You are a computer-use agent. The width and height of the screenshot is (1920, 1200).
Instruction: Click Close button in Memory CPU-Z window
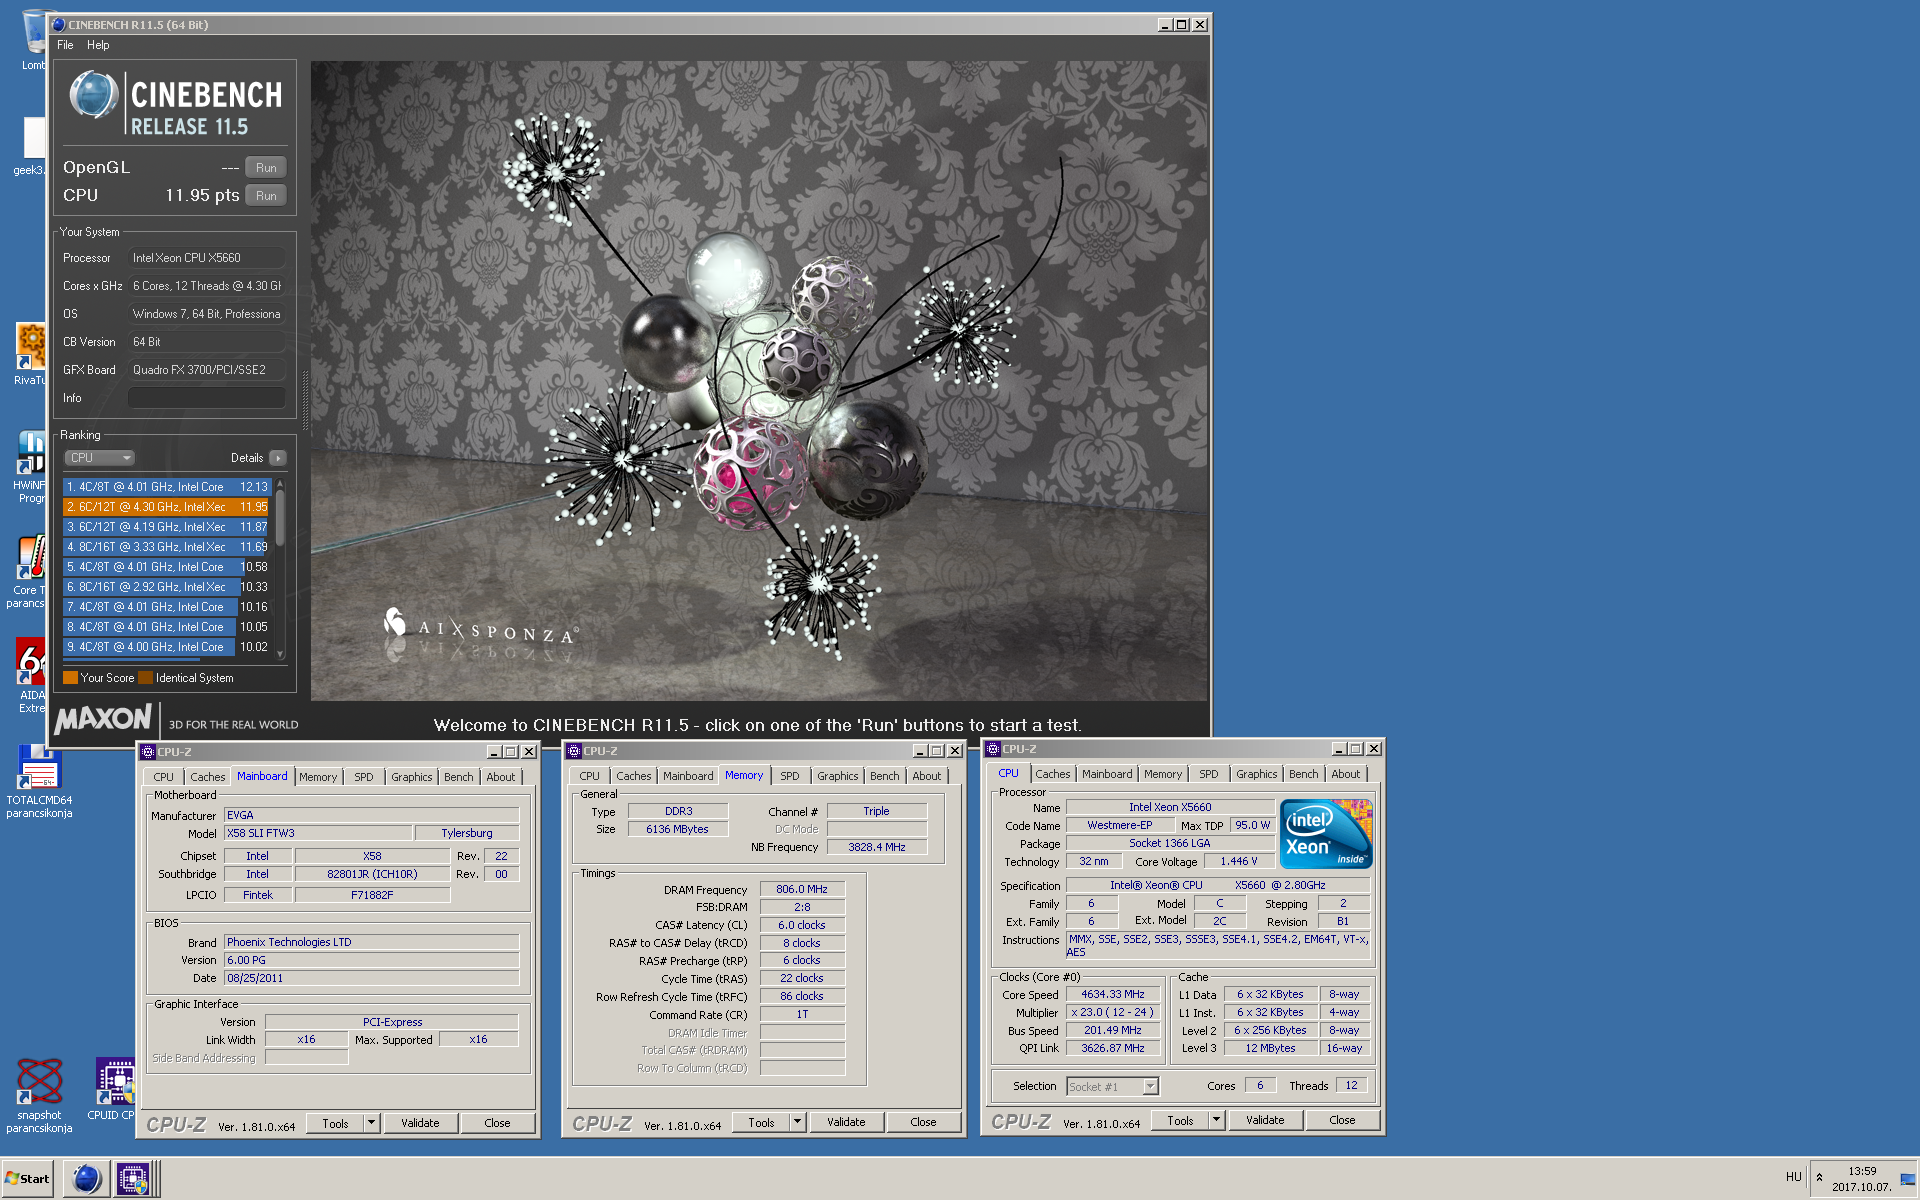(923, 1122)
